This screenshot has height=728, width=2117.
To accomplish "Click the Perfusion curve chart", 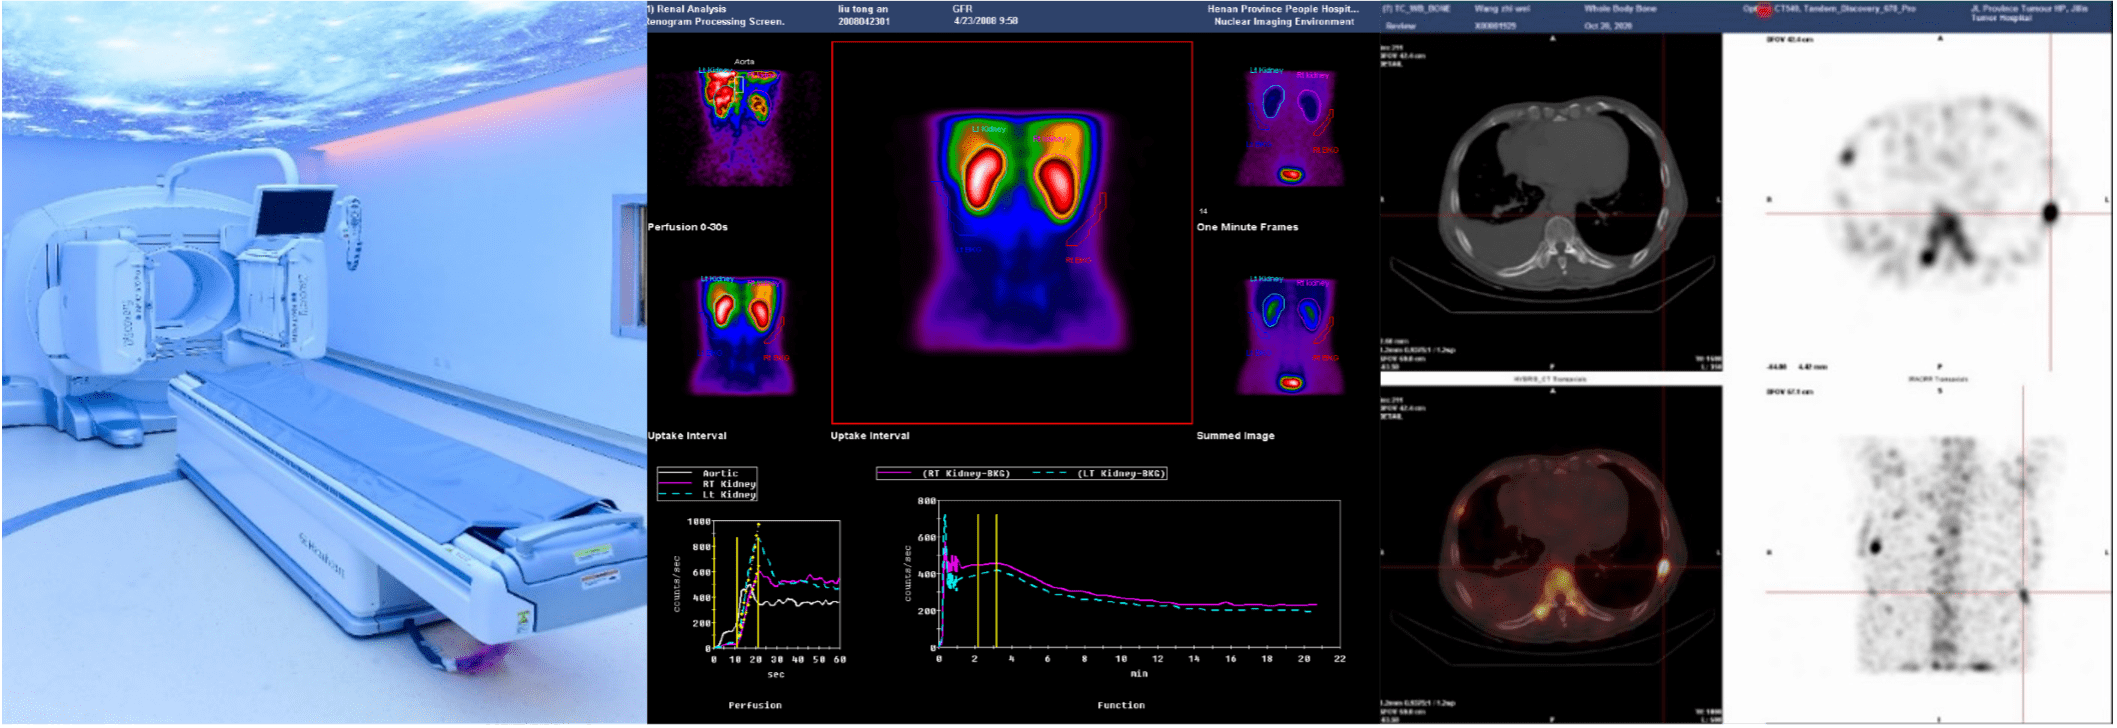I will click(x=776, y=585).
